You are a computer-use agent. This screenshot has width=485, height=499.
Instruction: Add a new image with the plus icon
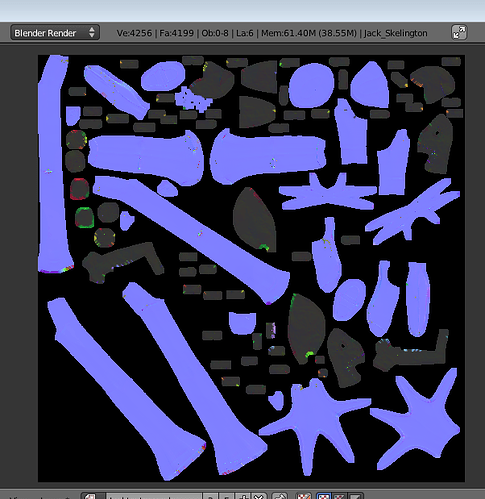click(243, 496)
